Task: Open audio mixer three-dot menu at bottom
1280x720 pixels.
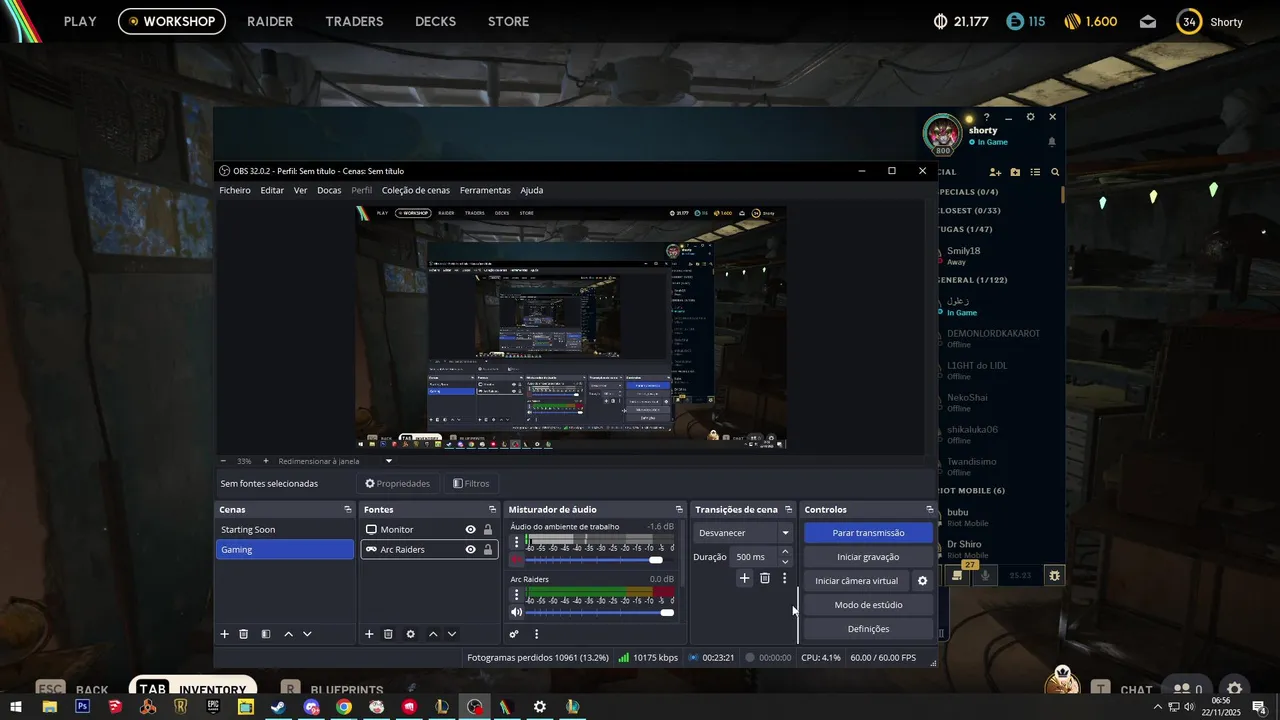Action: tap(536, 634)
